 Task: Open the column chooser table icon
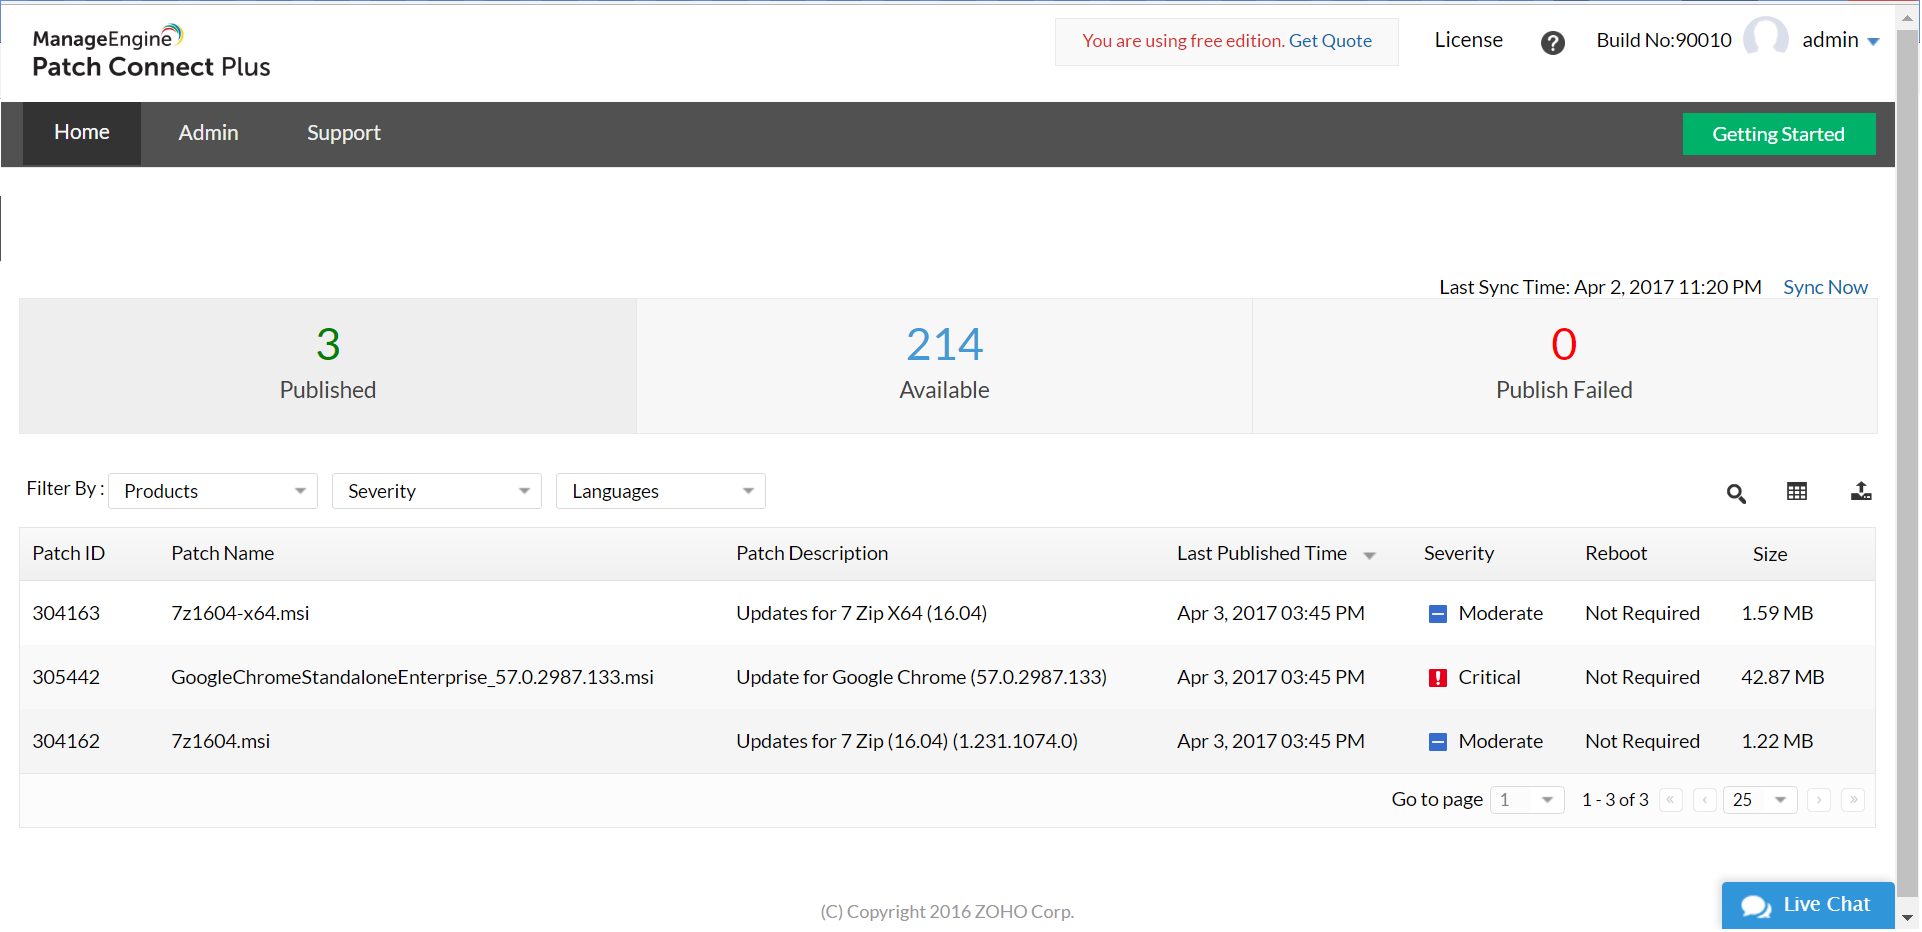point(1799,492)
